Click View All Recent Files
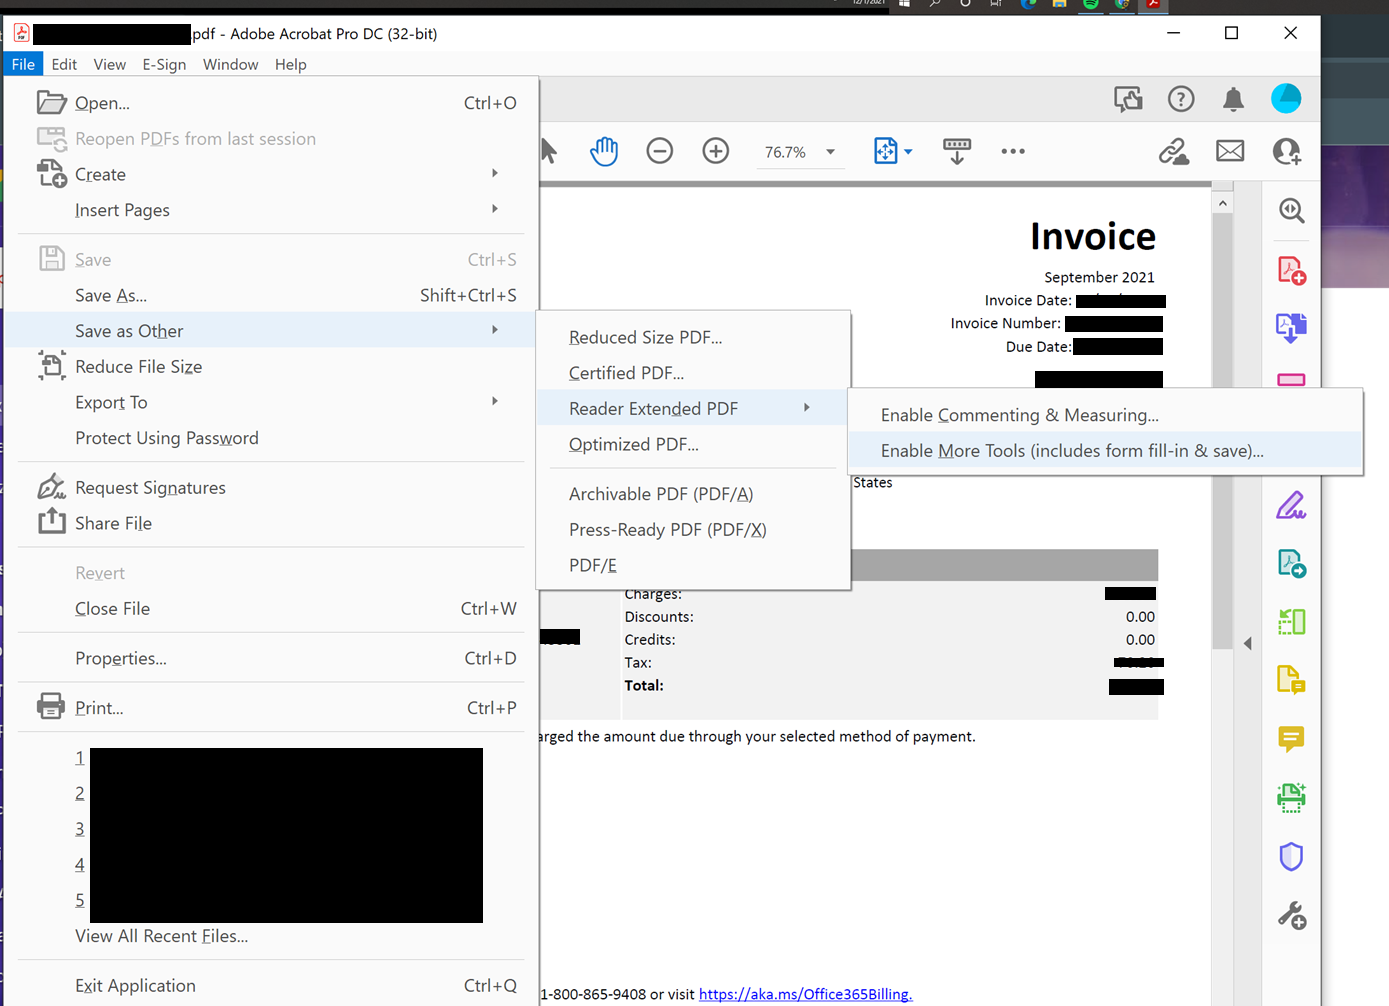 161,935
